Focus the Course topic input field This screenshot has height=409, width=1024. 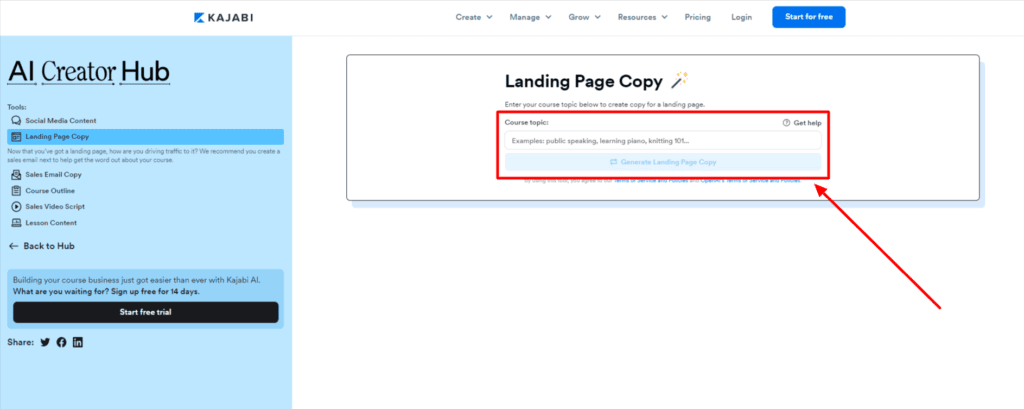(x=663, y=140)
